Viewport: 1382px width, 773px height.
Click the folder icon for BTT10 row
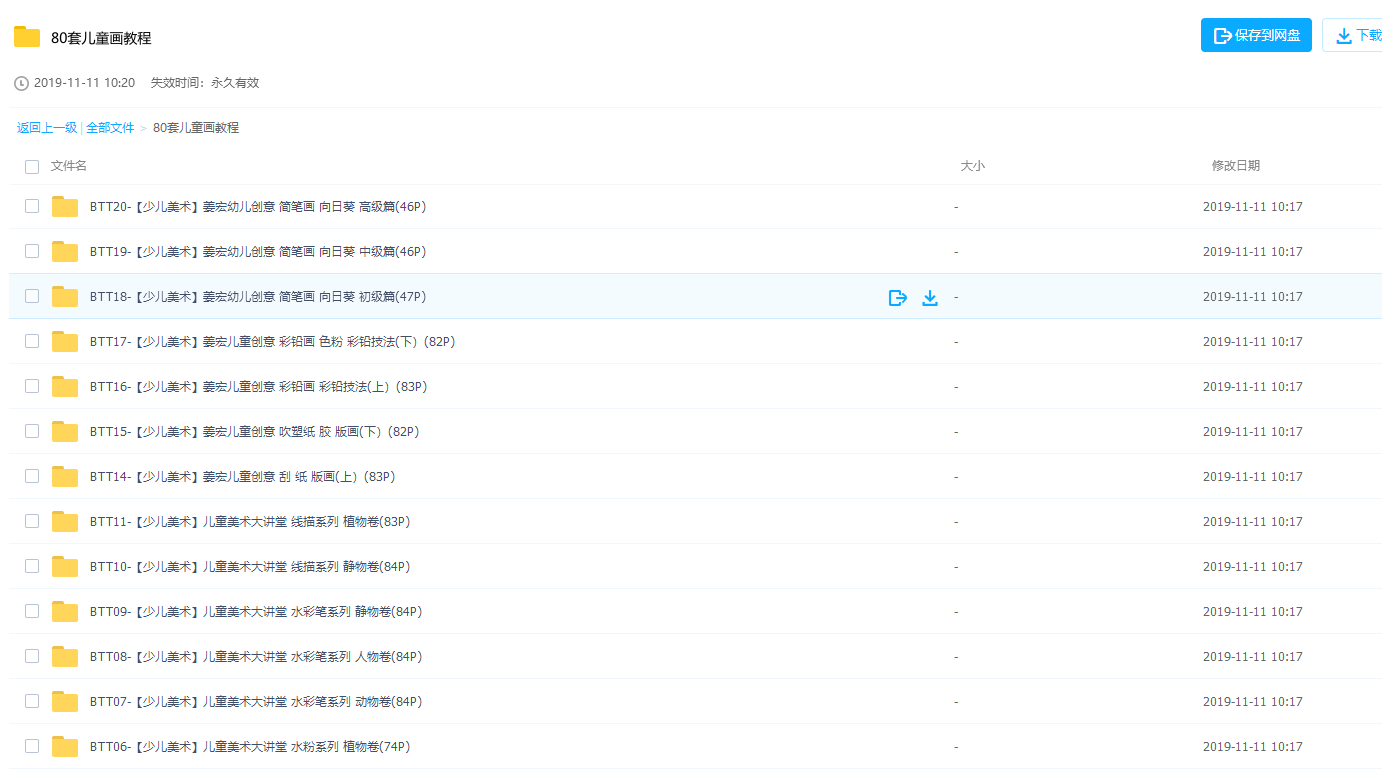(x=65, y=567)
